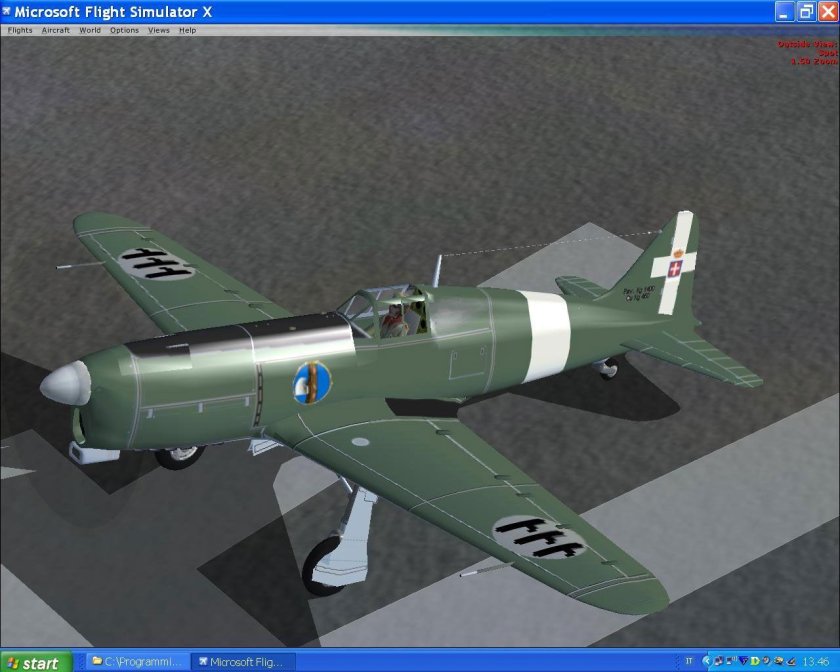840x672 pixels.
Task: Click the Flight Simulator title bar icon
Action: click(x=9, y=11)
